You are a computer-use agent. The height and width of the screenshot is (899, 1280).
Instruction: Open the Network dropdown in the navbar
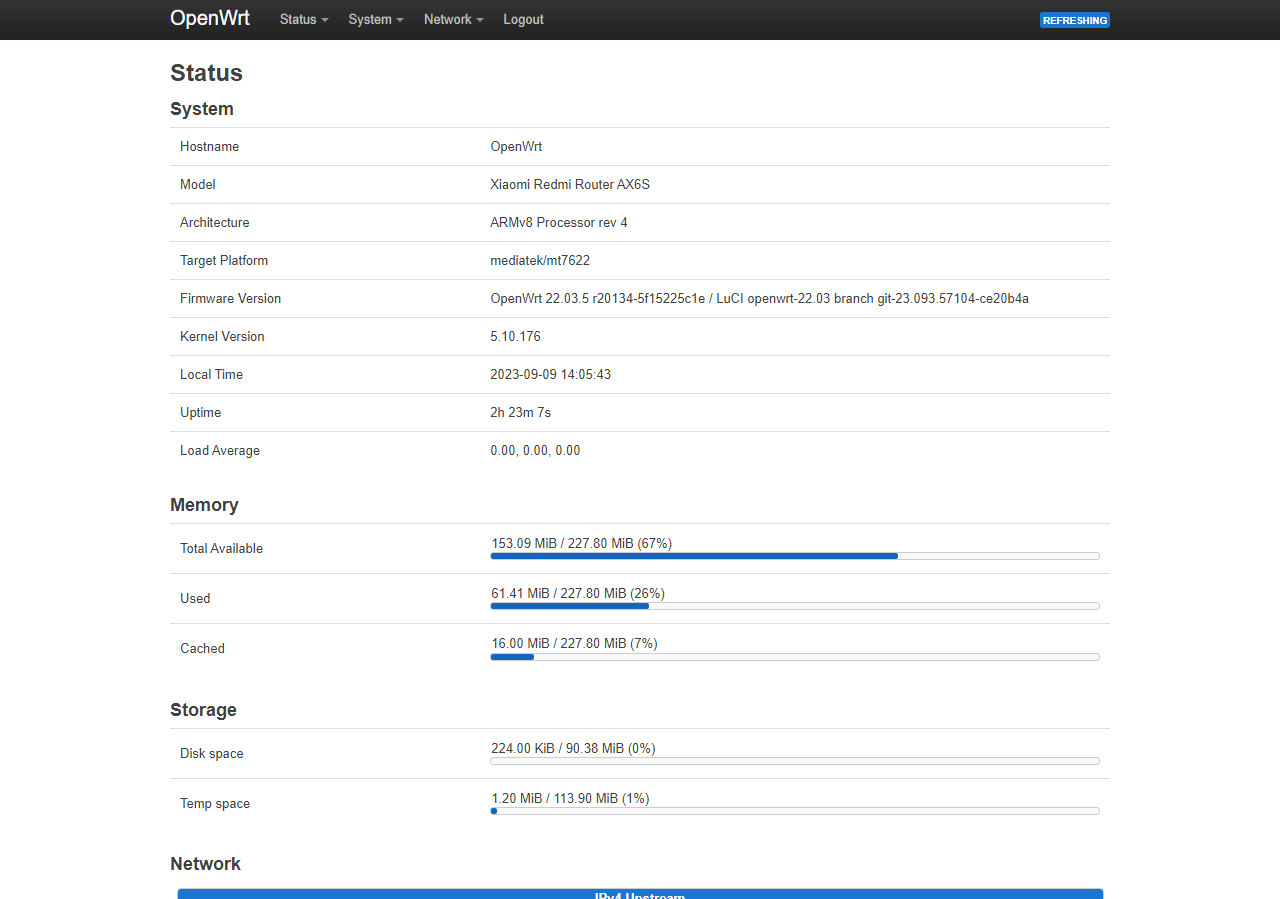452,20
